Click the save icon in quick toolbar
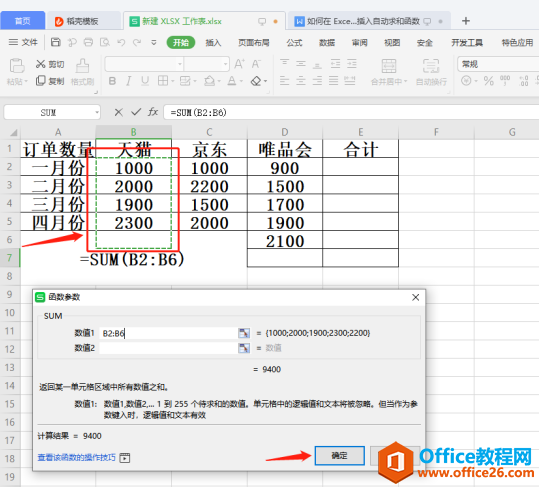This screenshot has height=490, width=541. [56, 42]
